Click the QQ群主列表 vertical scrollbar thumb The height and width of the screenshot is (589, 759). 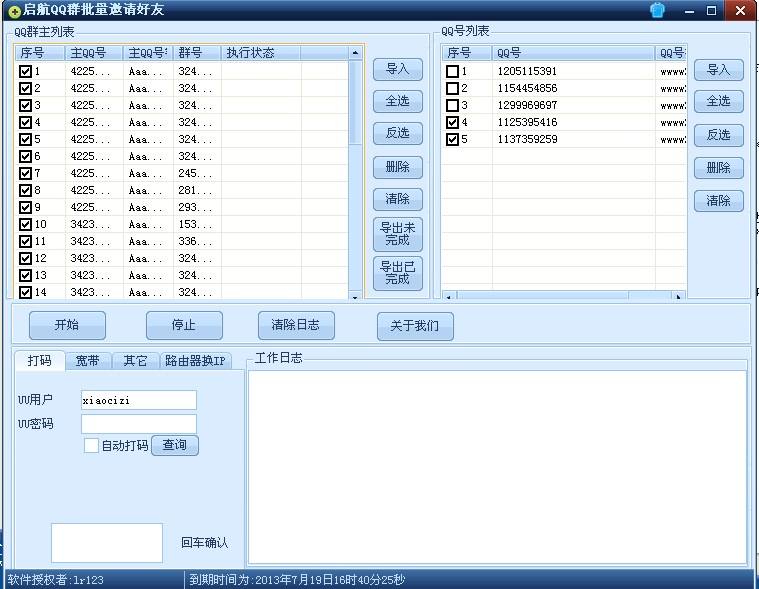click(355, 103)
